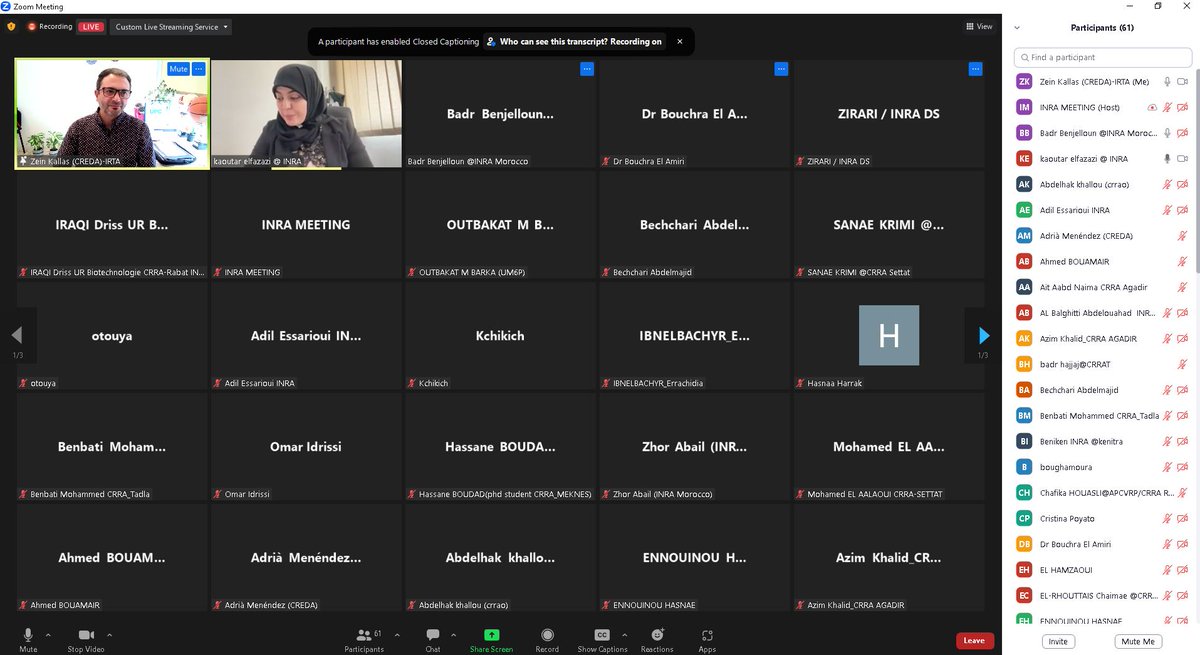Click the Mute button on Zein Kallas tile
The height and width of the screenshot is (655, 1200).
pos(178,69)
